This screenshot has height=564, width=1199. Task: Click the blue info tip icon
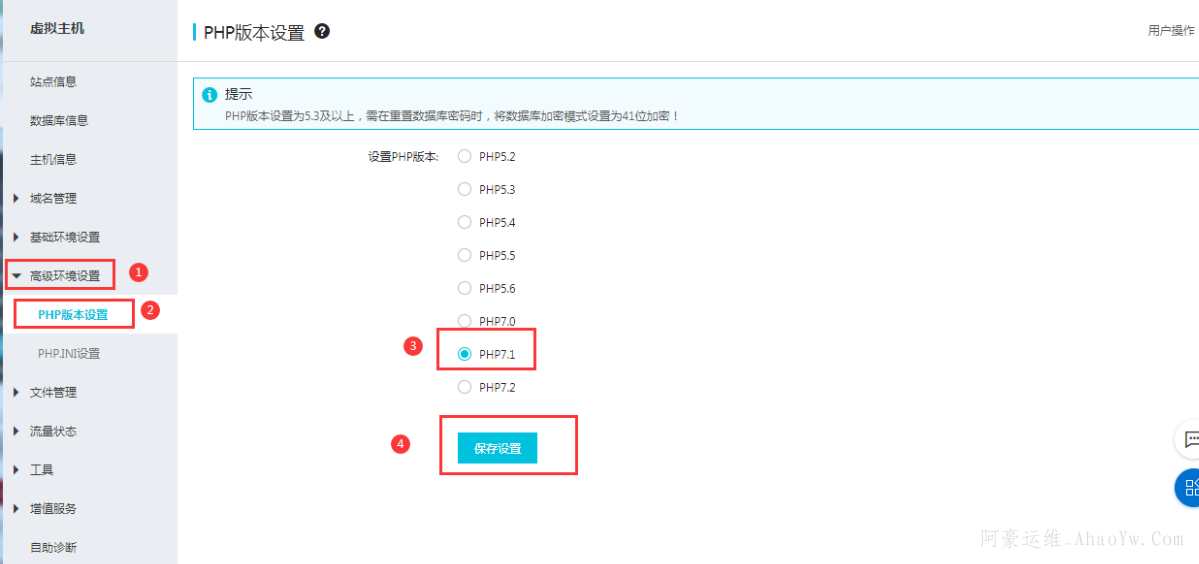pyautogui.click(x=210, y=95)
